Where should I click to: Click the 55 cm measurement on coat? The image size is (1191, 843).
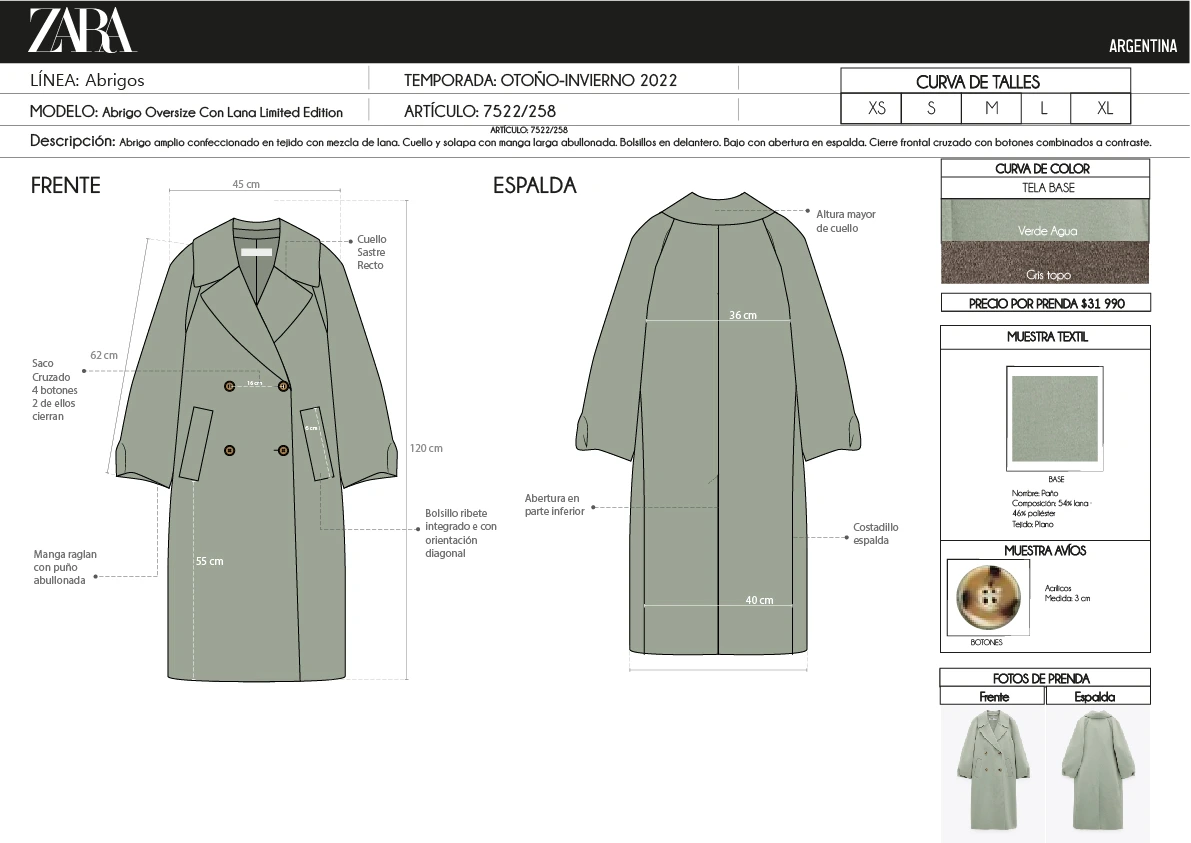(210, 561)
